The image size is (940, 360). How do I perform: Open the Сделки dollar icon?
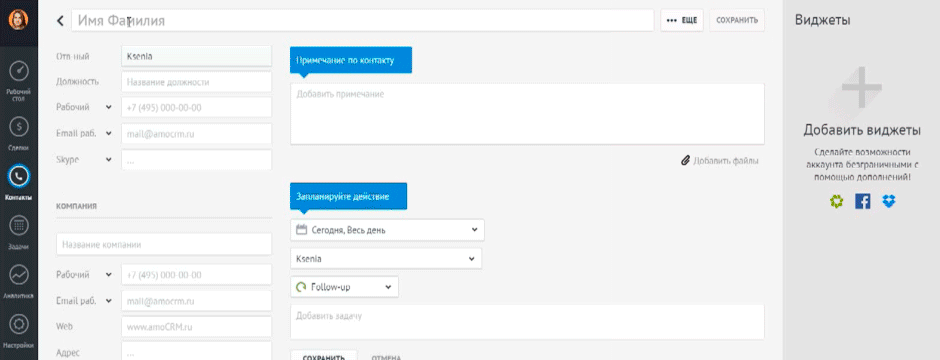tap(19, 126)
